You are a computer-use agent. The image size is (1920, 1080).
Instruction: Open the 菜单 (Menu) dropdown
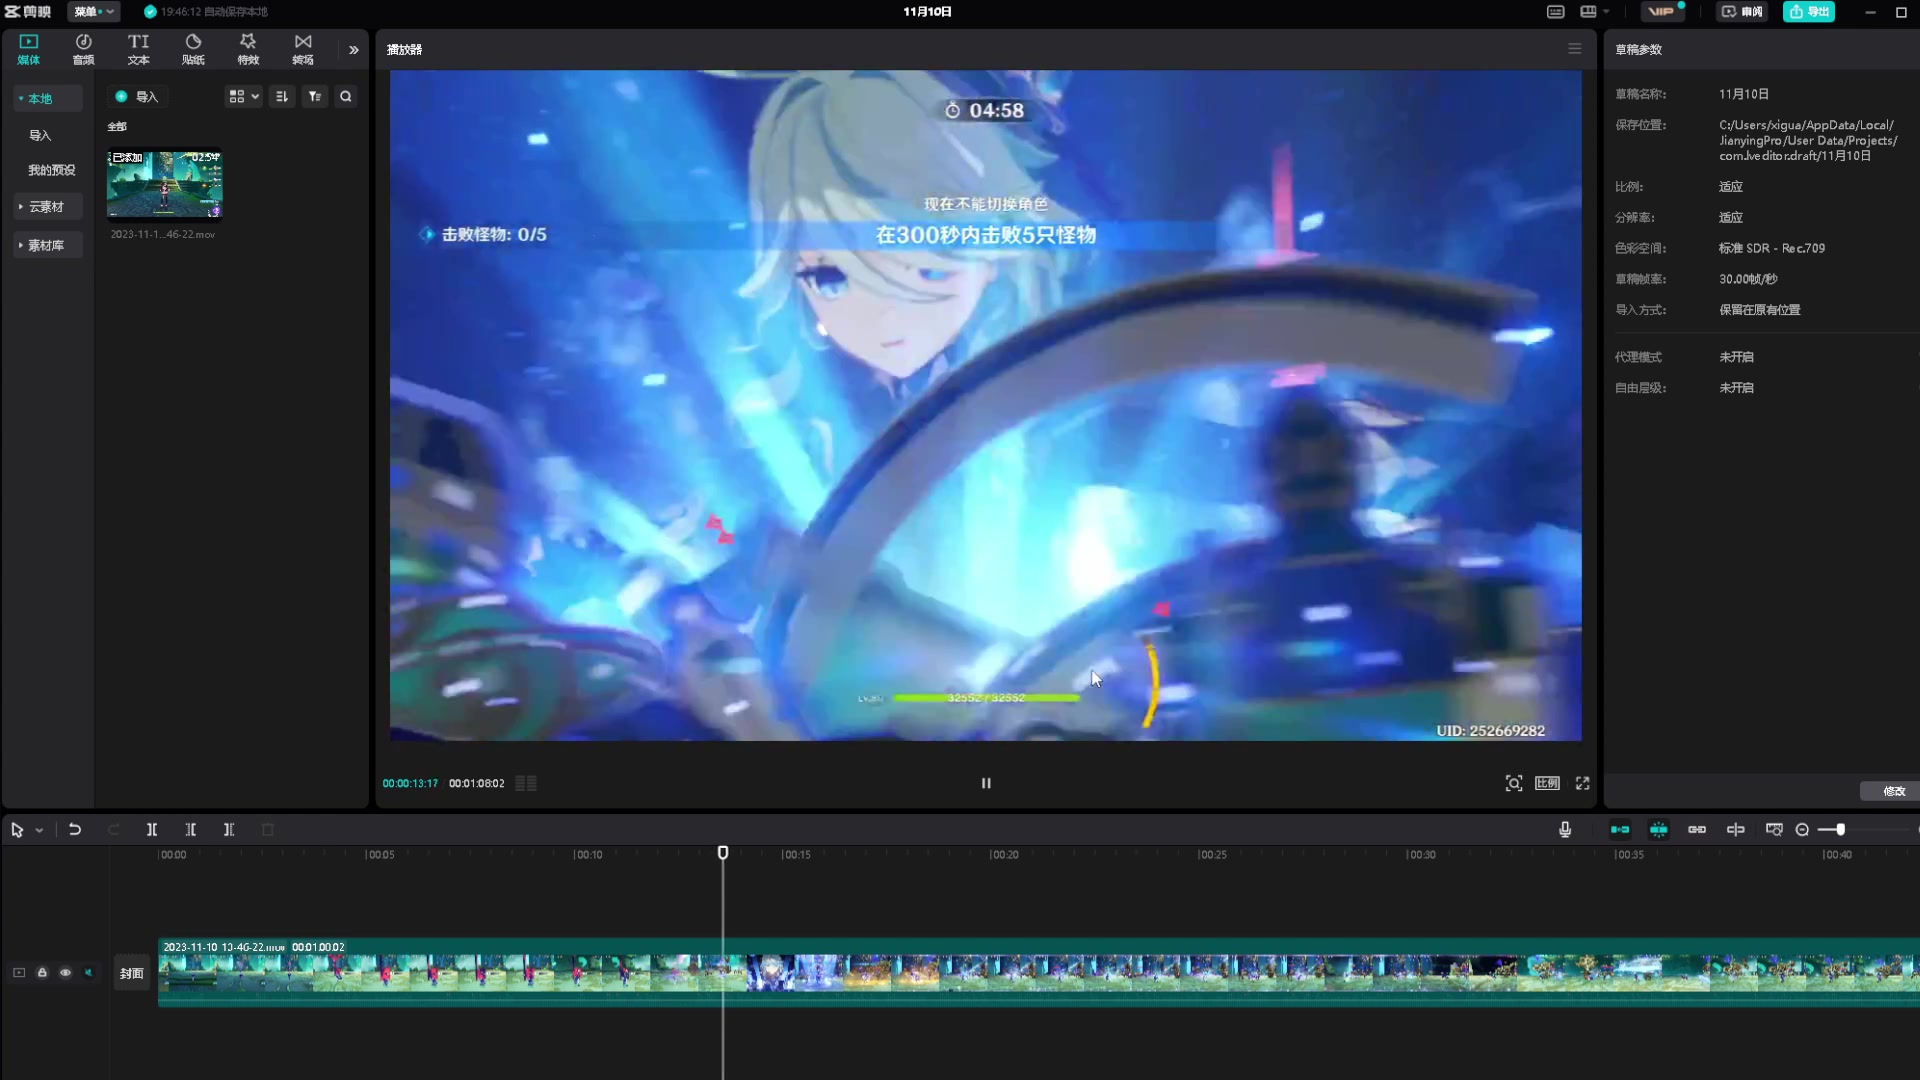[94, 12]
